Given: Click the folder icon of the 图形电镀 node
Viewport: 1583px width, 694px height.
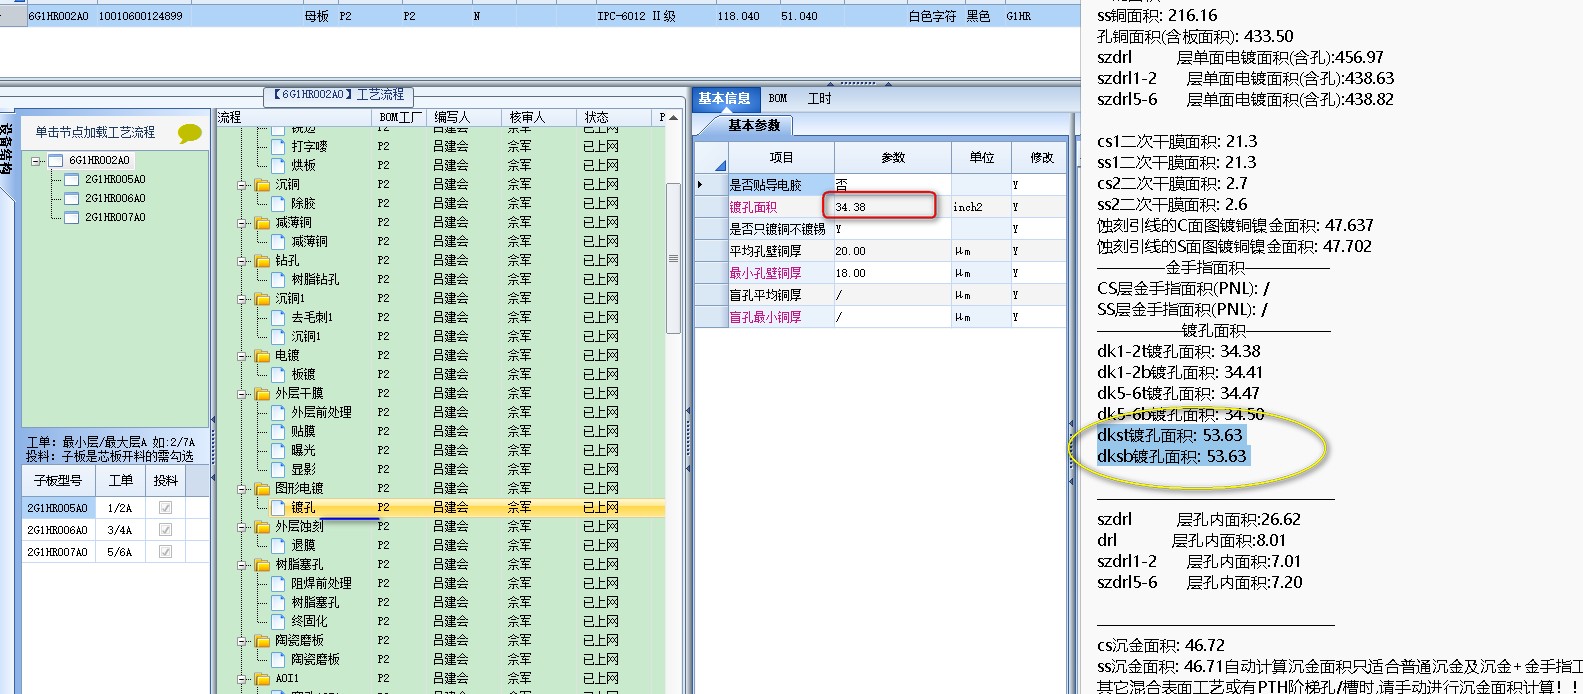Looking at the screenshot, I should coord(263,488).
